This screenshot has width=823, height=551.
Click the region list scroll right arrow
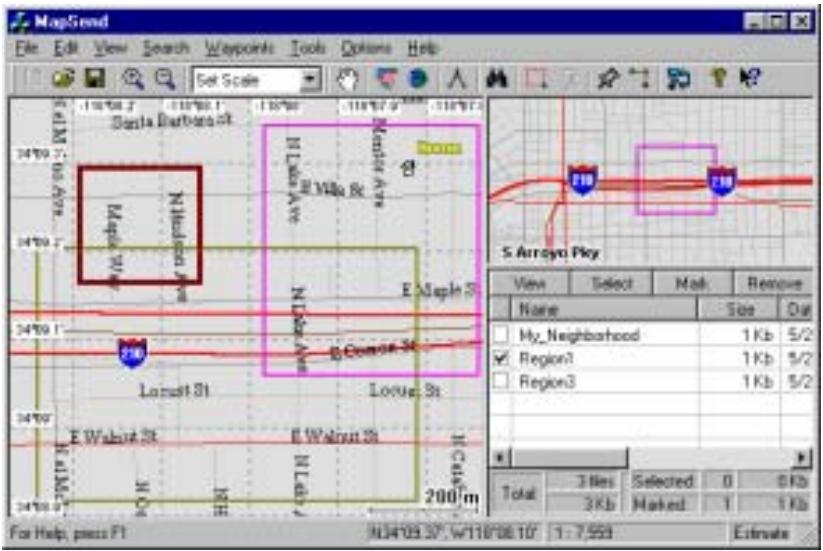803,458
